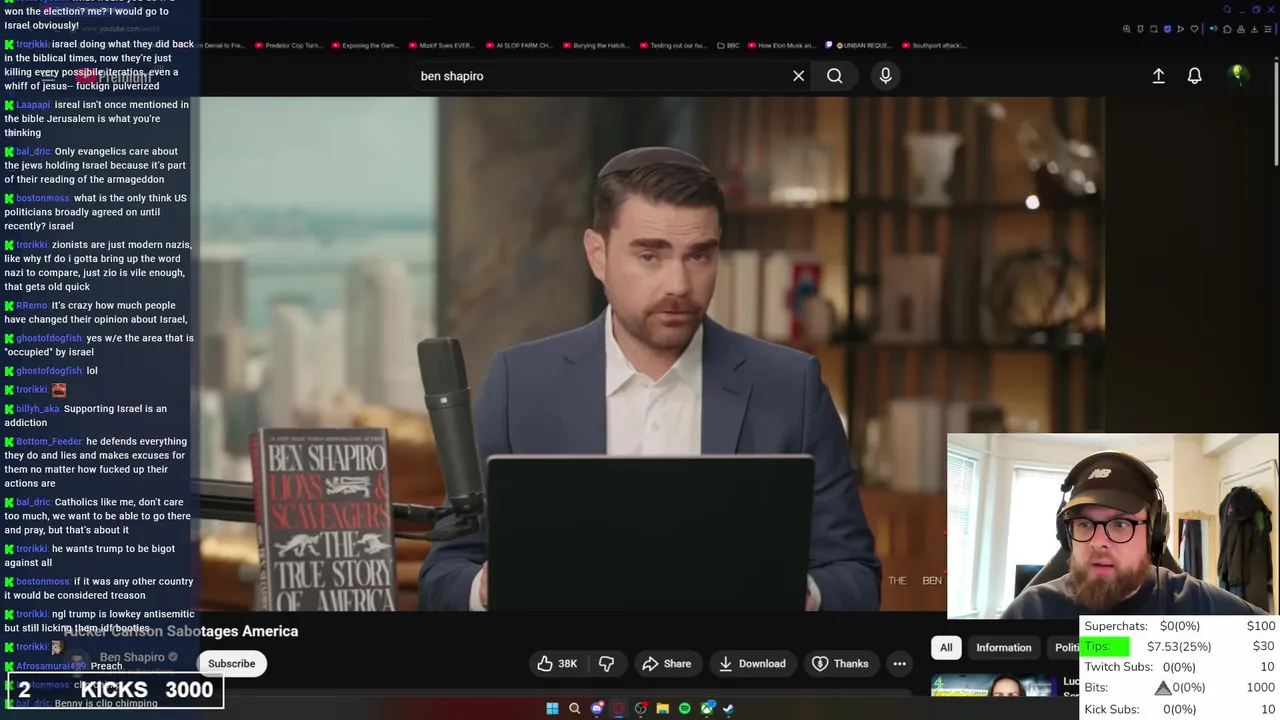Click chat username "billyh_aka"
The image size is (1280, 720).
tap(38, 408)
